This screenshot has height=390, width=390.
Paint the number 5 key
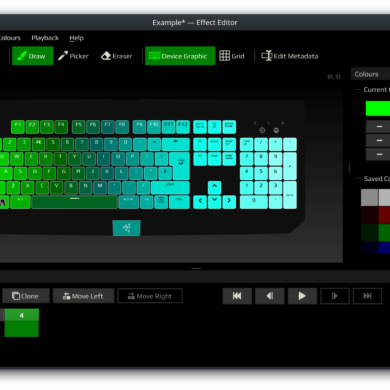point(53,144)
